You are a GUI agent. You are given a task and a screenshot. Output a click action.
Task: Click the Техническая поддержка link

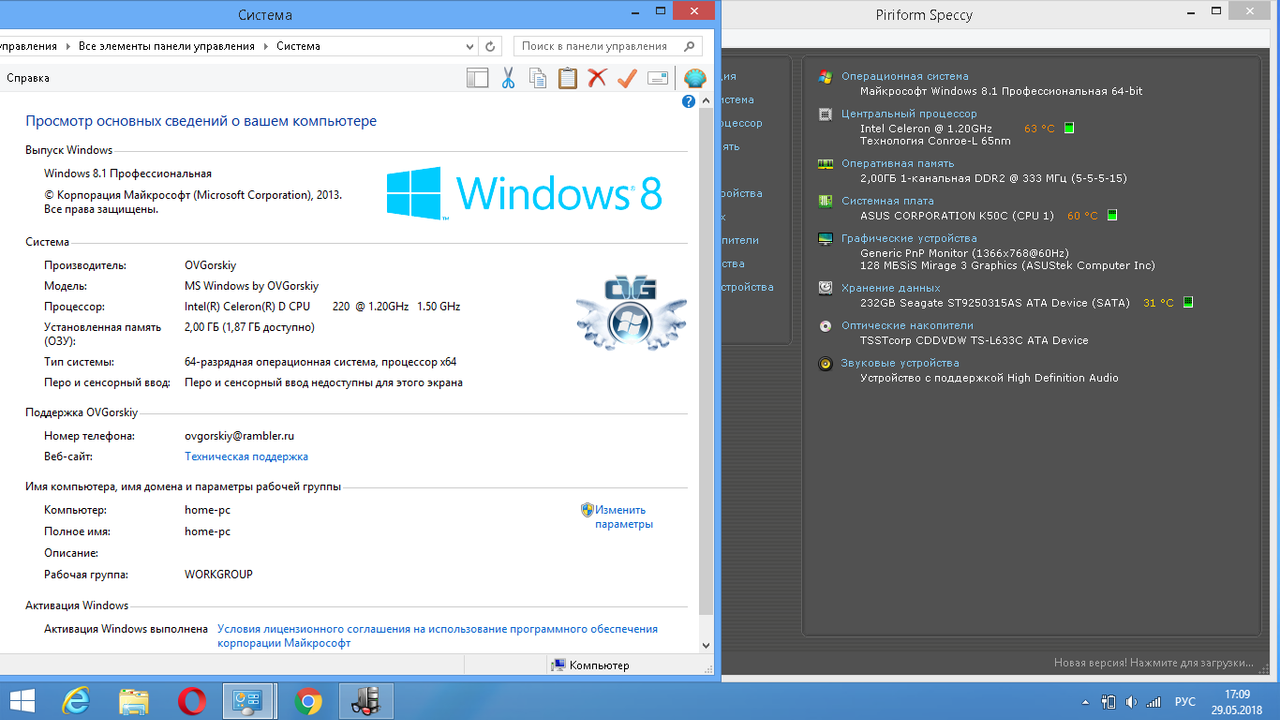pyautogui.click(x=246, y=457)
